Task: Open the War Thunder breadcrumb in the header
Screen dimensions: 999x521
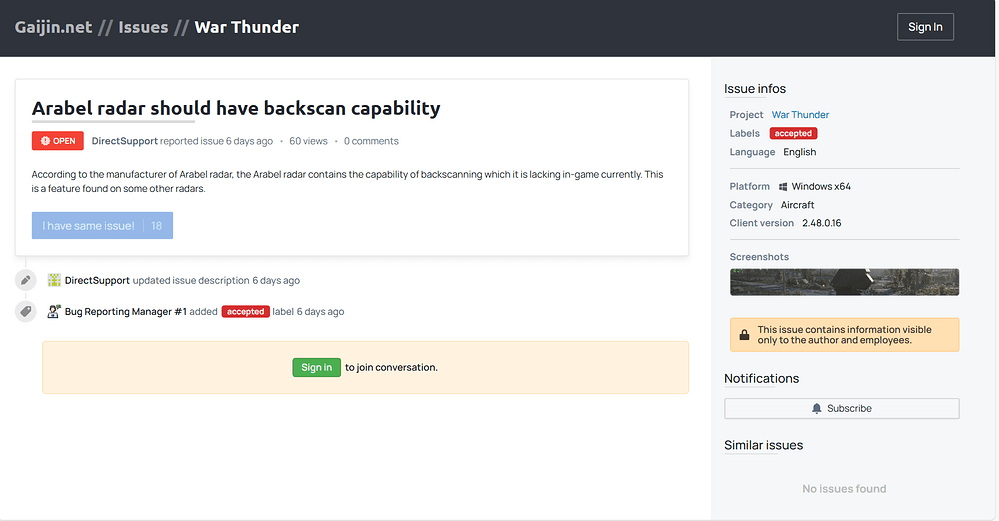Action: click(x=247, y=27)
